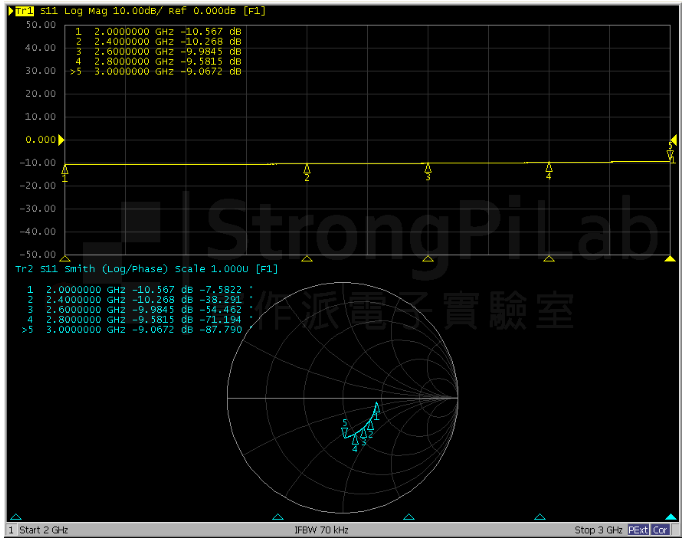The height and width of the screenshot is (542, 688).
Task: Click the yellow marker 1 row -10.567 dB
Action: click(x=158, y=32)
